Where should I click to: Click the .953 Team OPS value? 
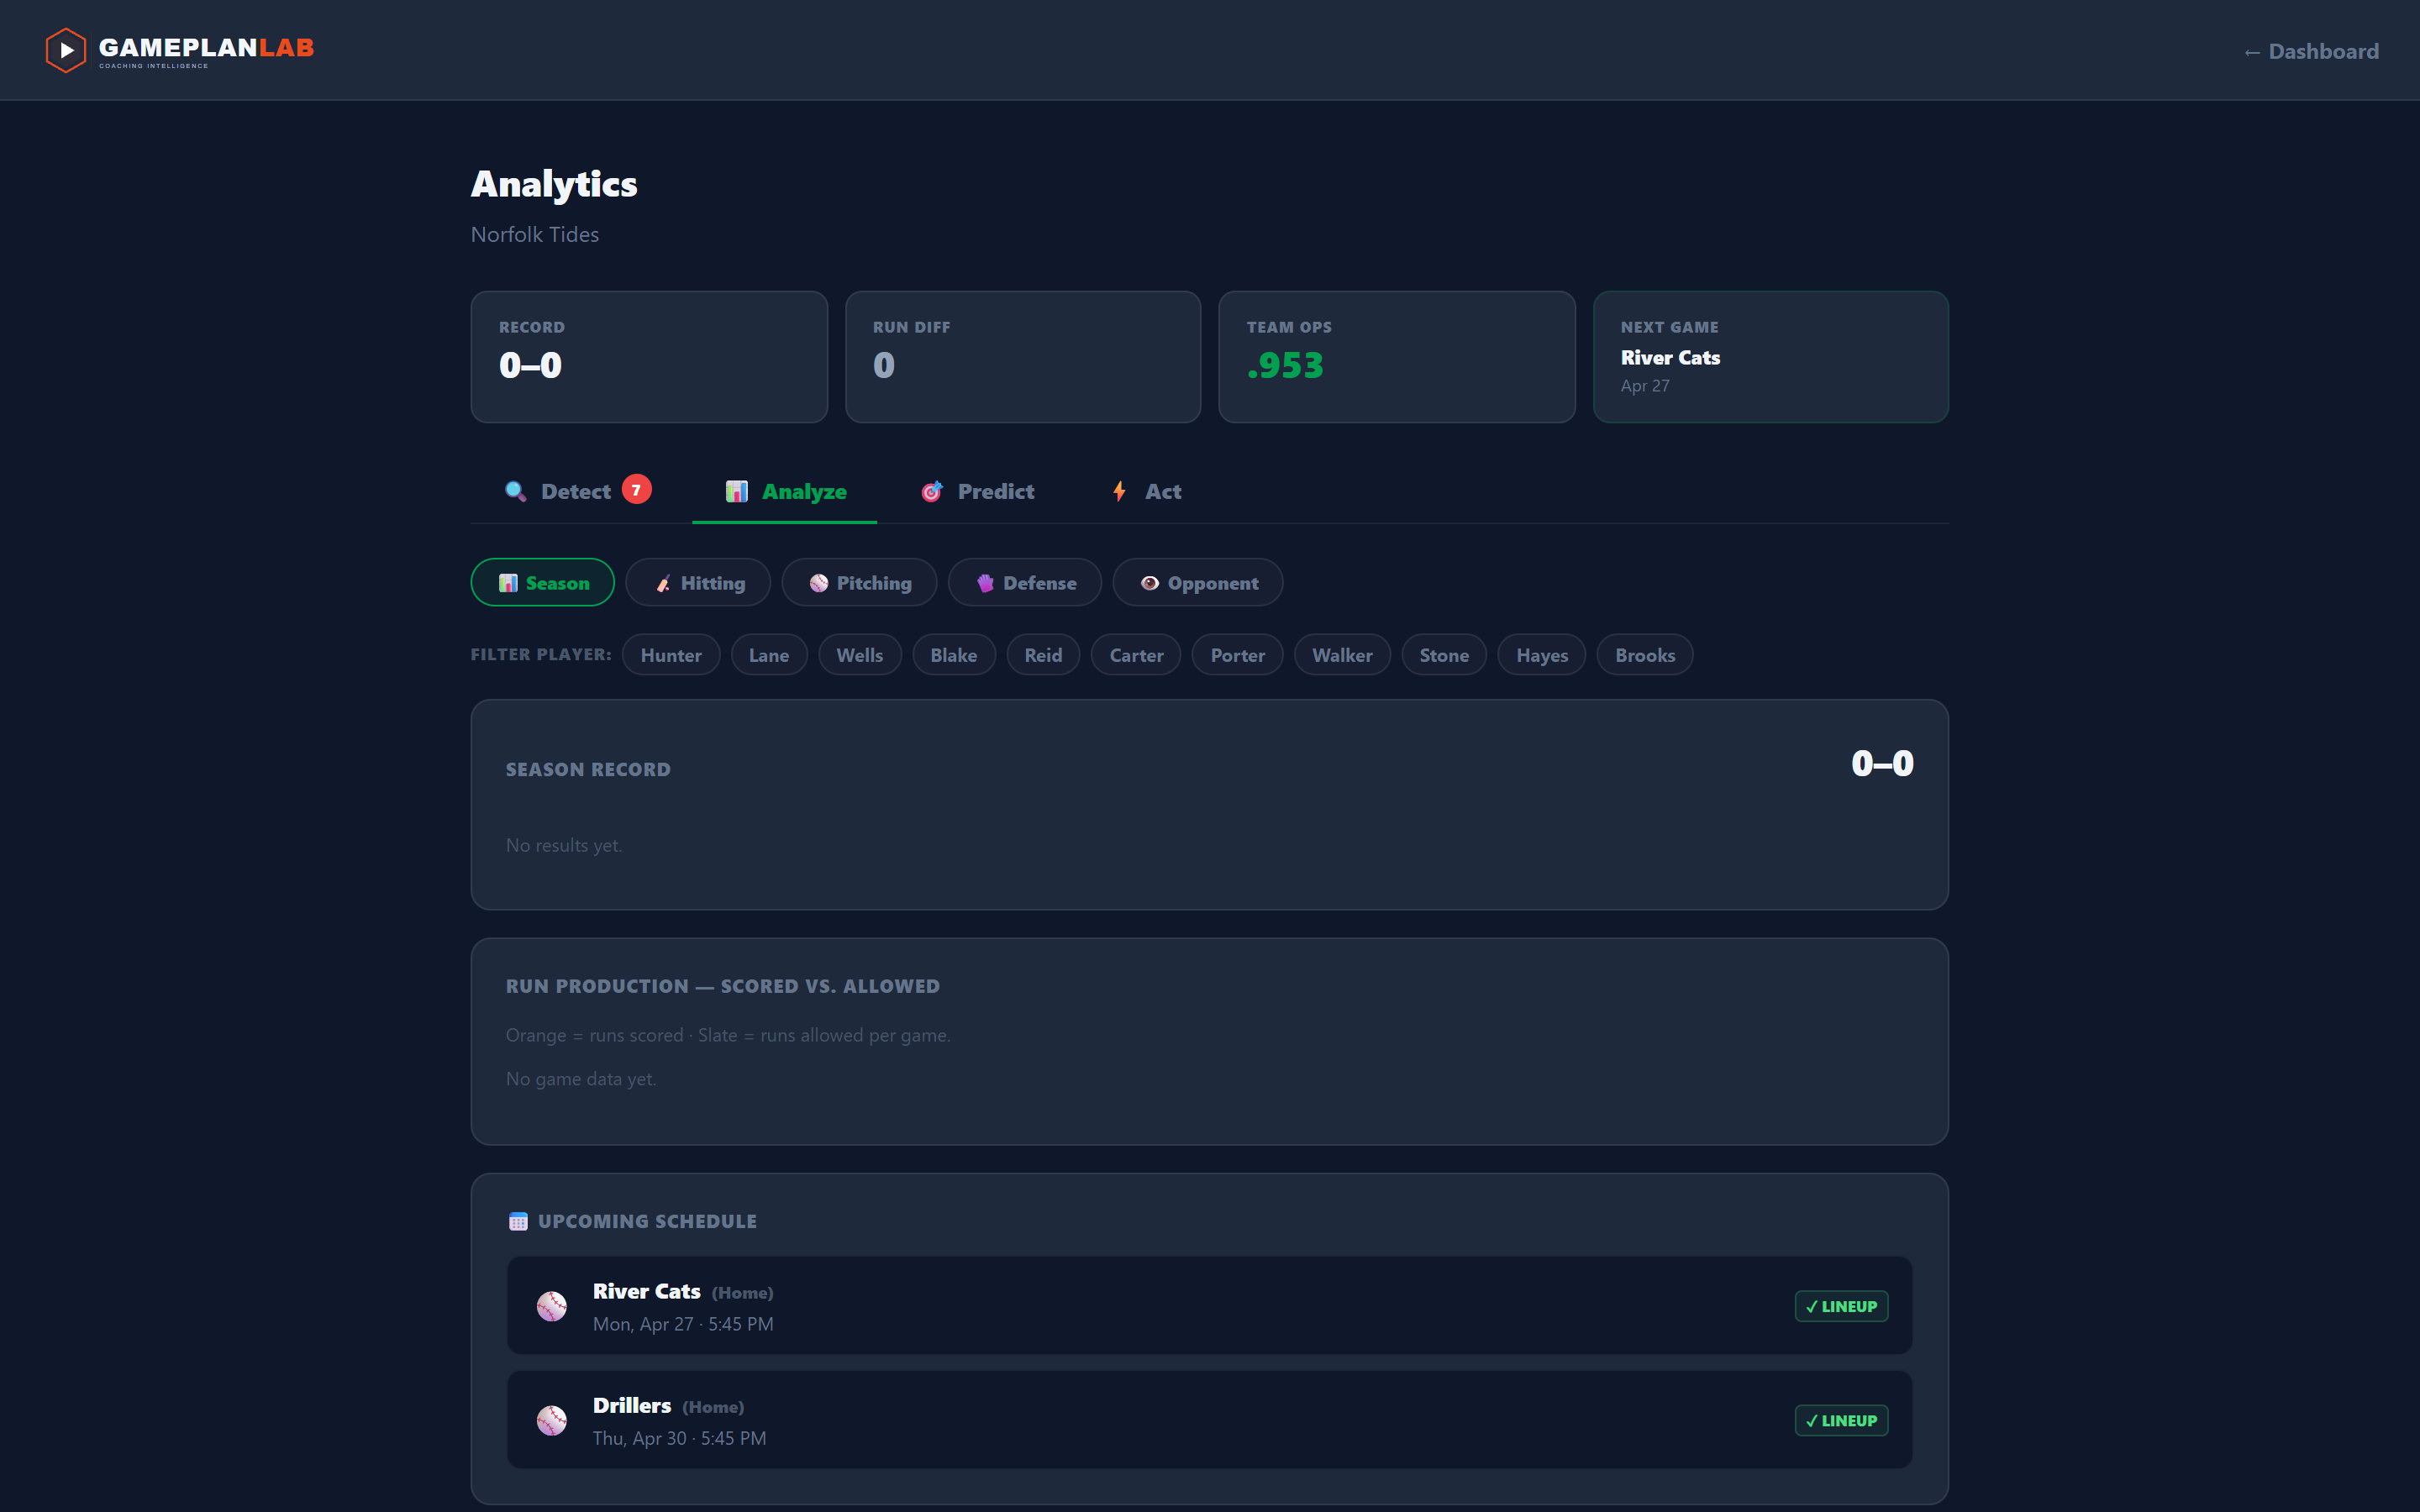[1285, 366]
